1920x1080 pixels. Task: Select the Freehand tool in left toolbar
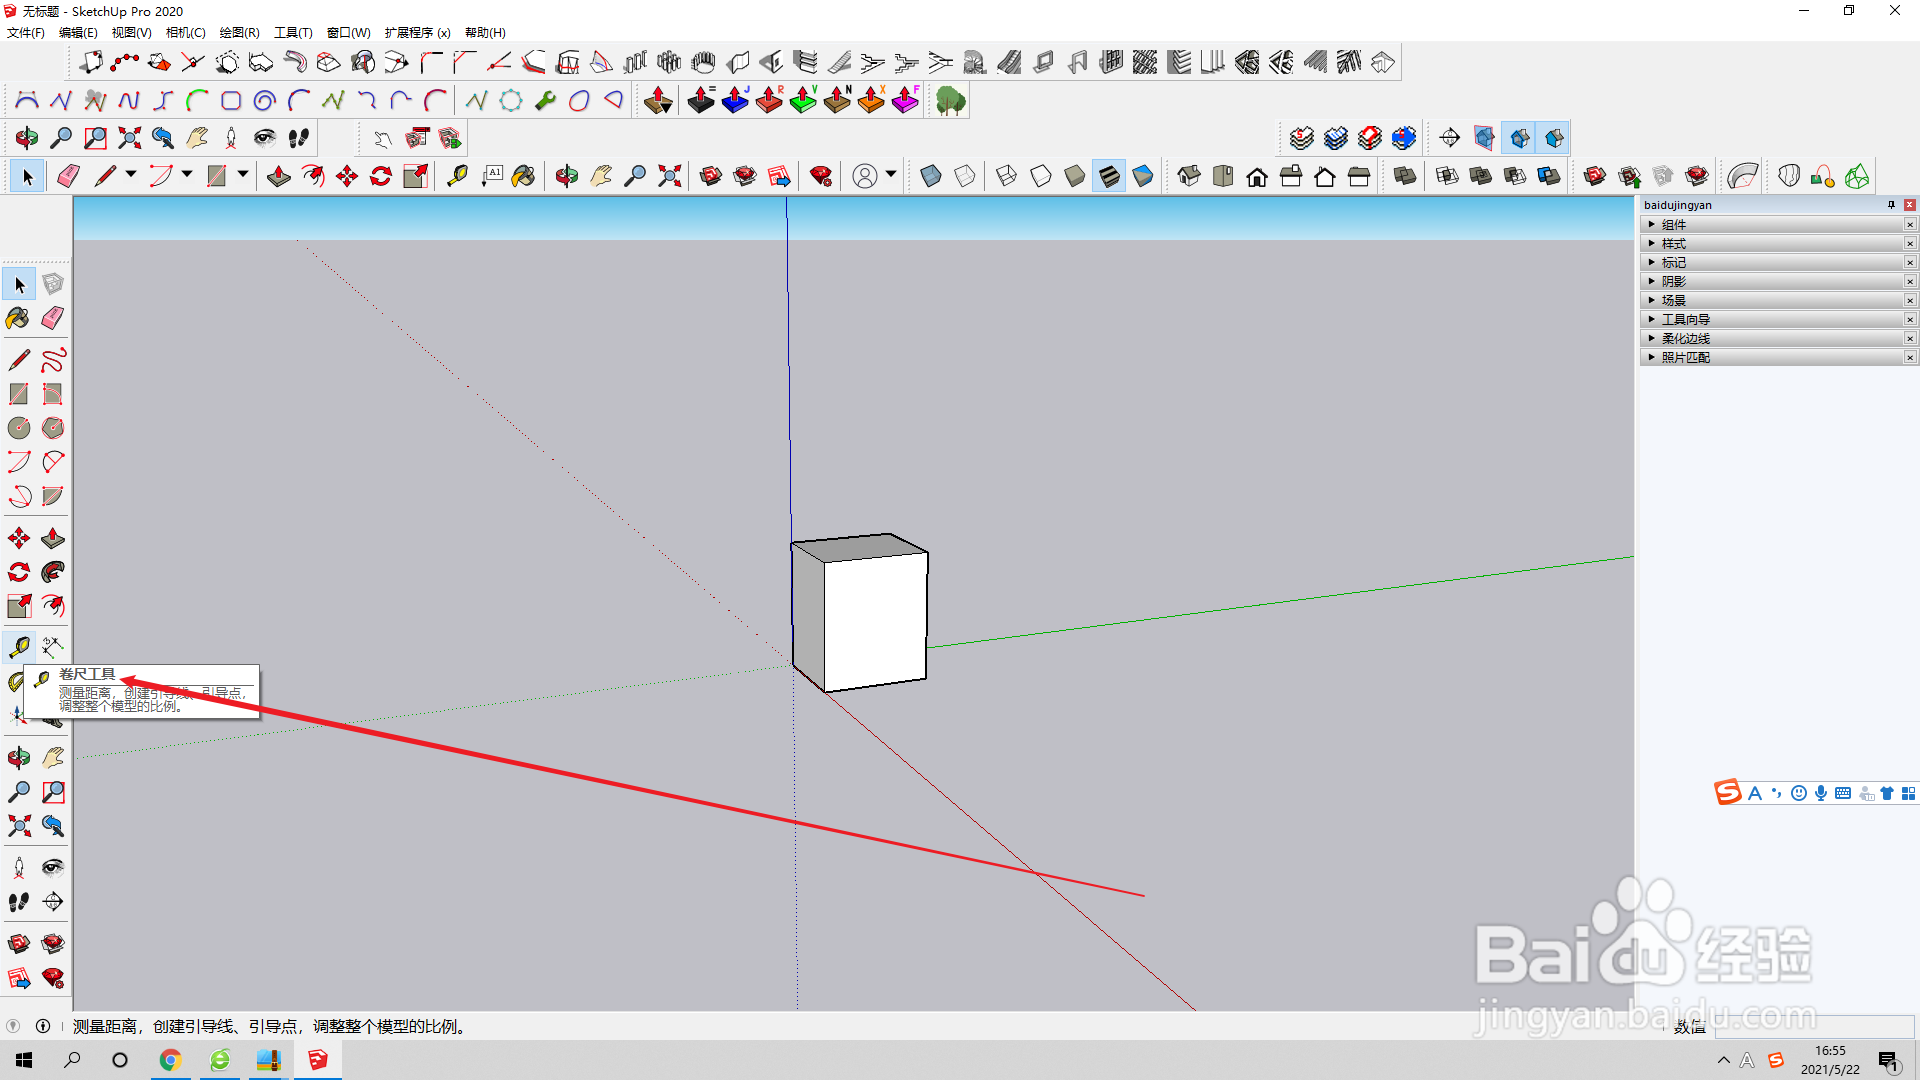[x=53, y=359]
